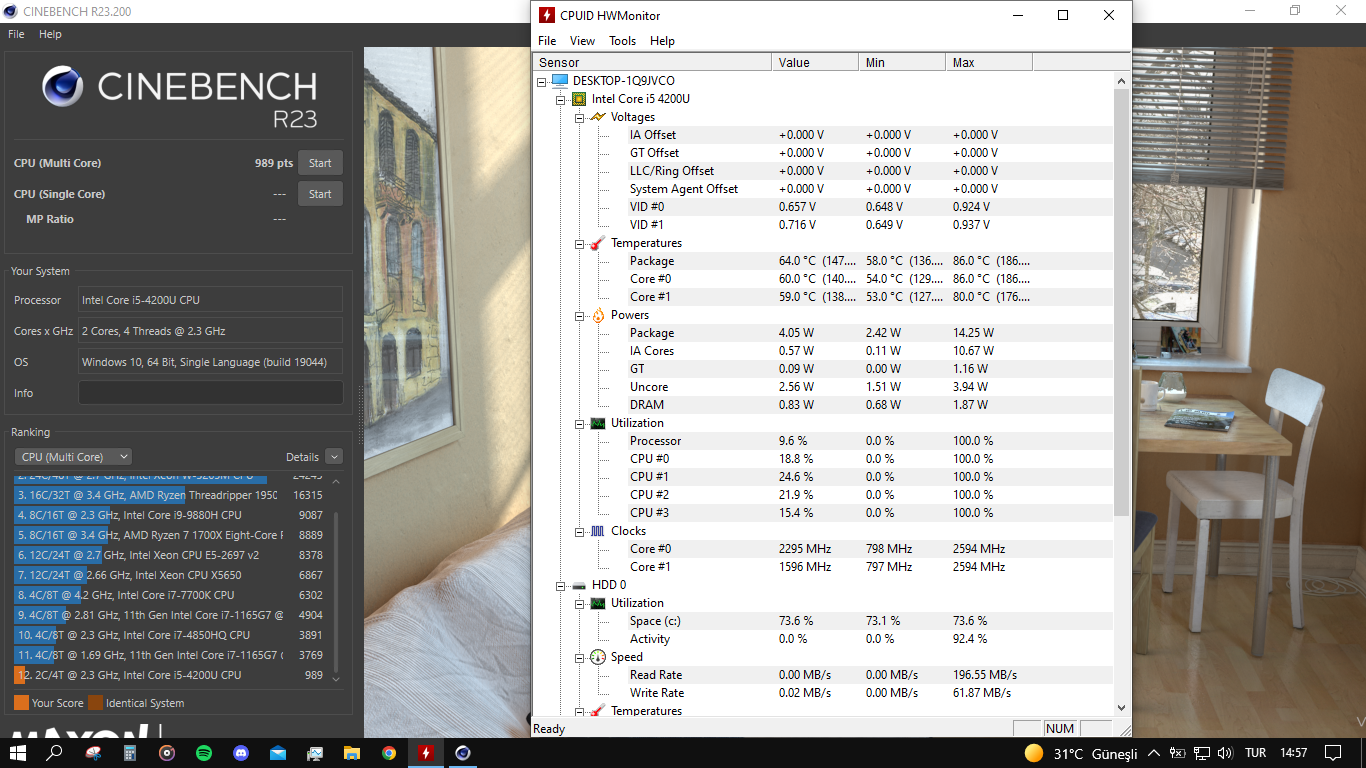Open Spotify from the taskbar
Image resolution: width=1366 pixels, height=768 pixels.
point(204,753)
